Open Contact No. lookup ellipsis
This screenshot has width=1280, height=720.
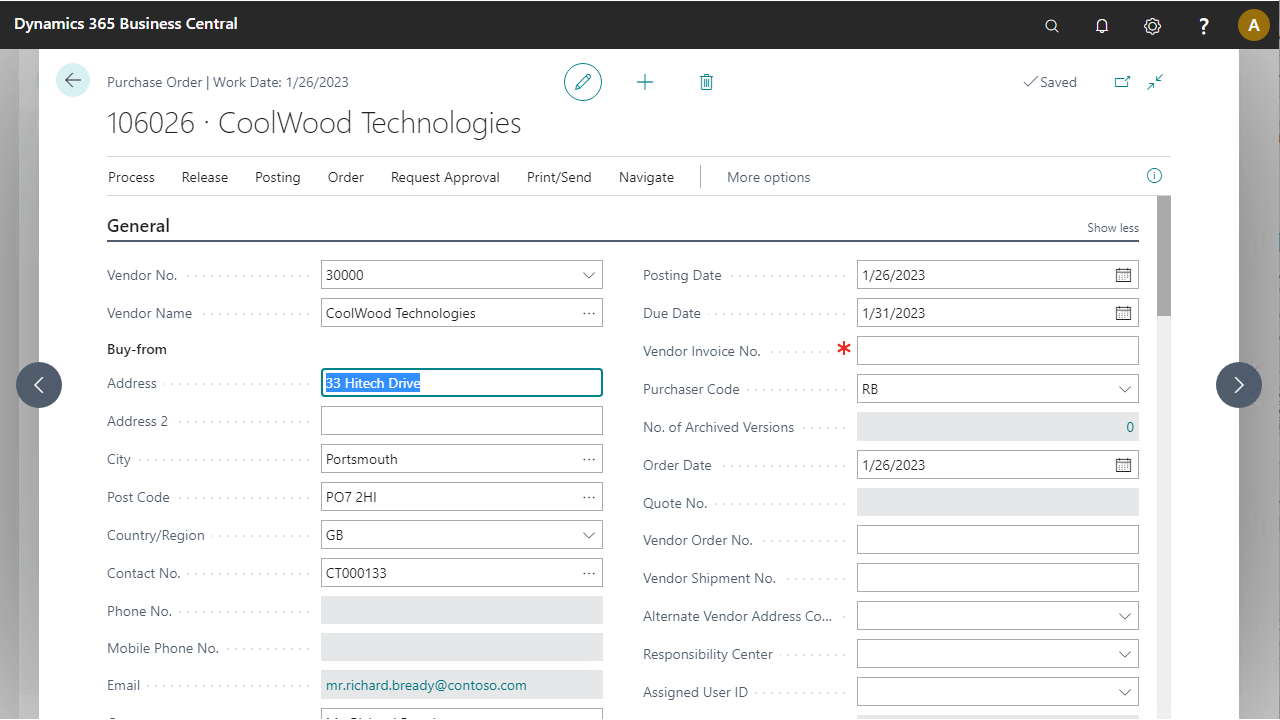pos(589,573)
